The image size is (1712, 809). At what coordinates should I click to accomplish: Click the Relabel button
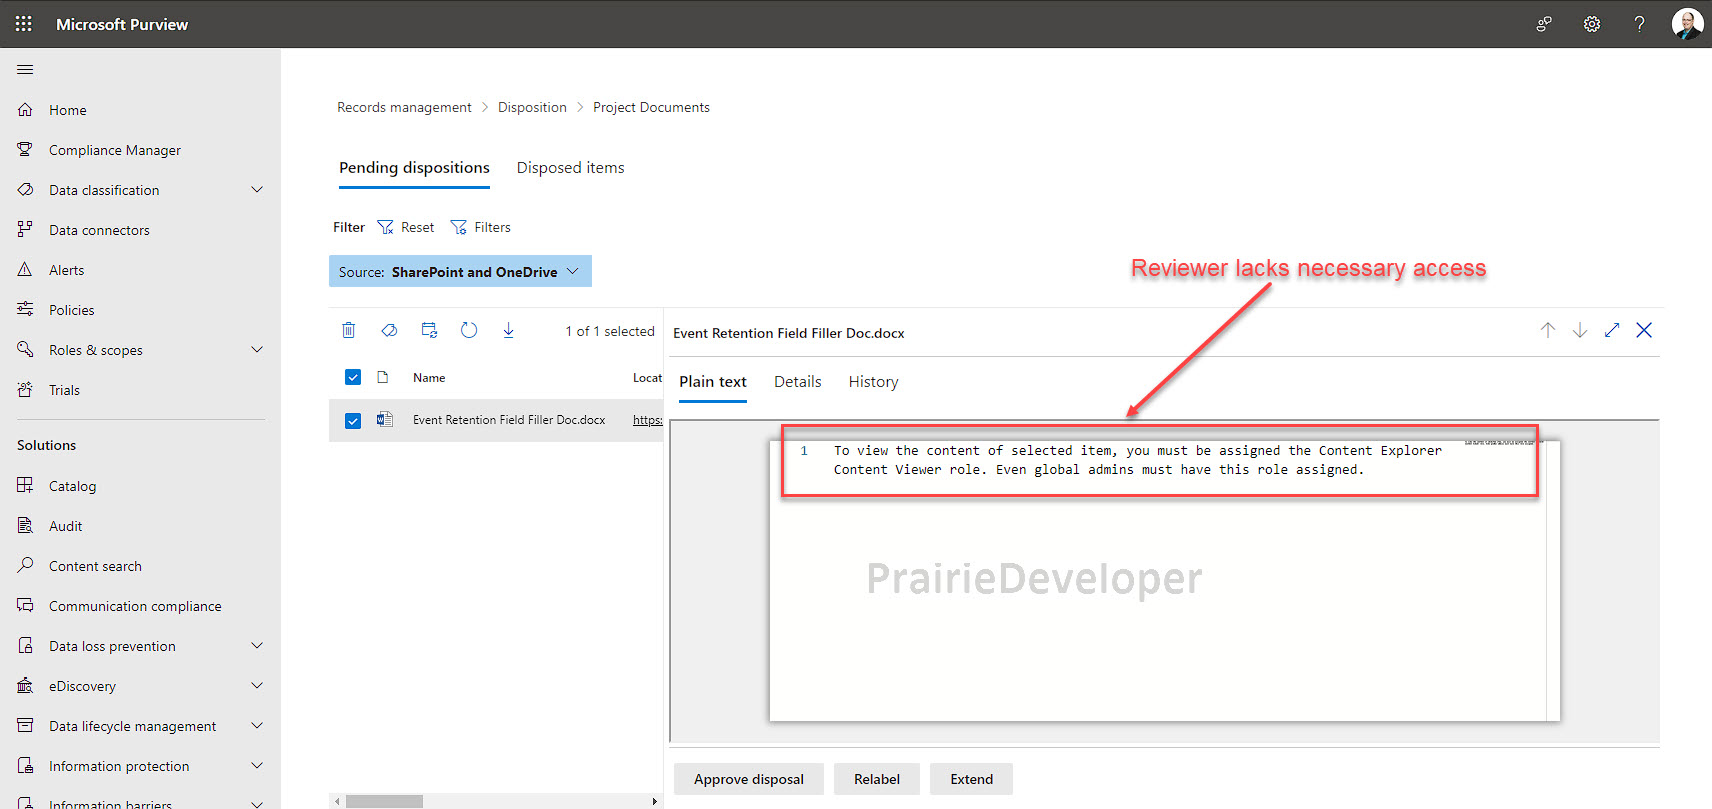(x=877, y=779)
